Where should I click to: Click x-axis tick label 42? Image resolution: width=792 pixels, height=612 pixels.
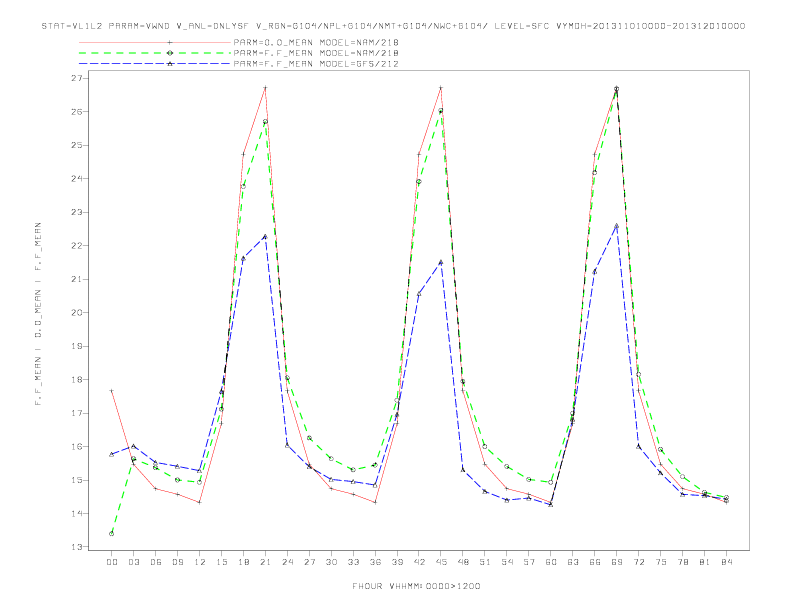419,562
